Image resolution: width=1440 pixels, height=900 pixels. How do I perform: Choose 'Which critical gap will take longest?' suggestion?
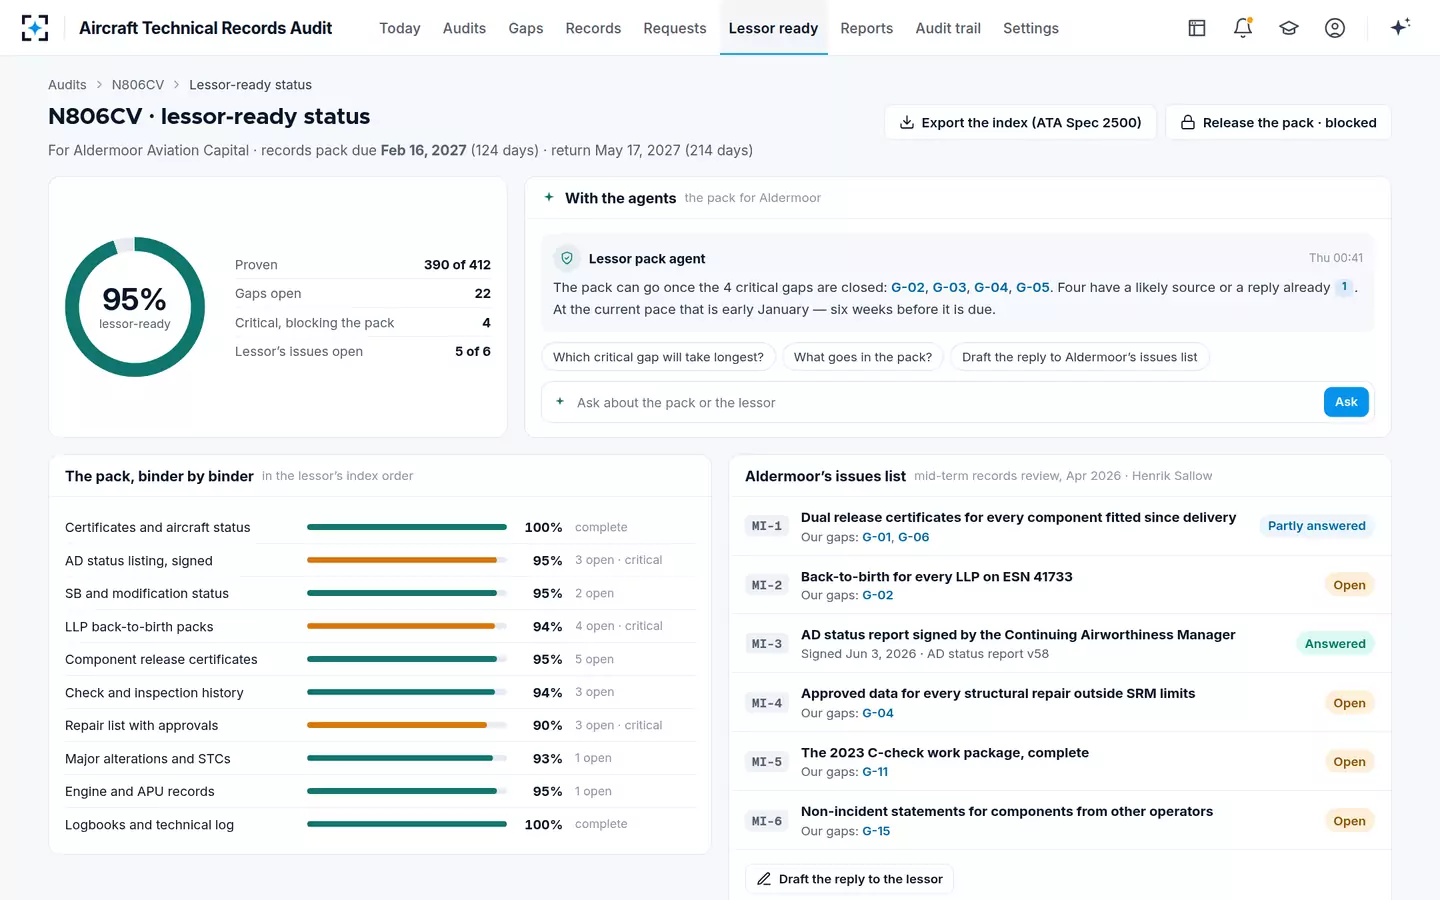(x=658, y=357)
